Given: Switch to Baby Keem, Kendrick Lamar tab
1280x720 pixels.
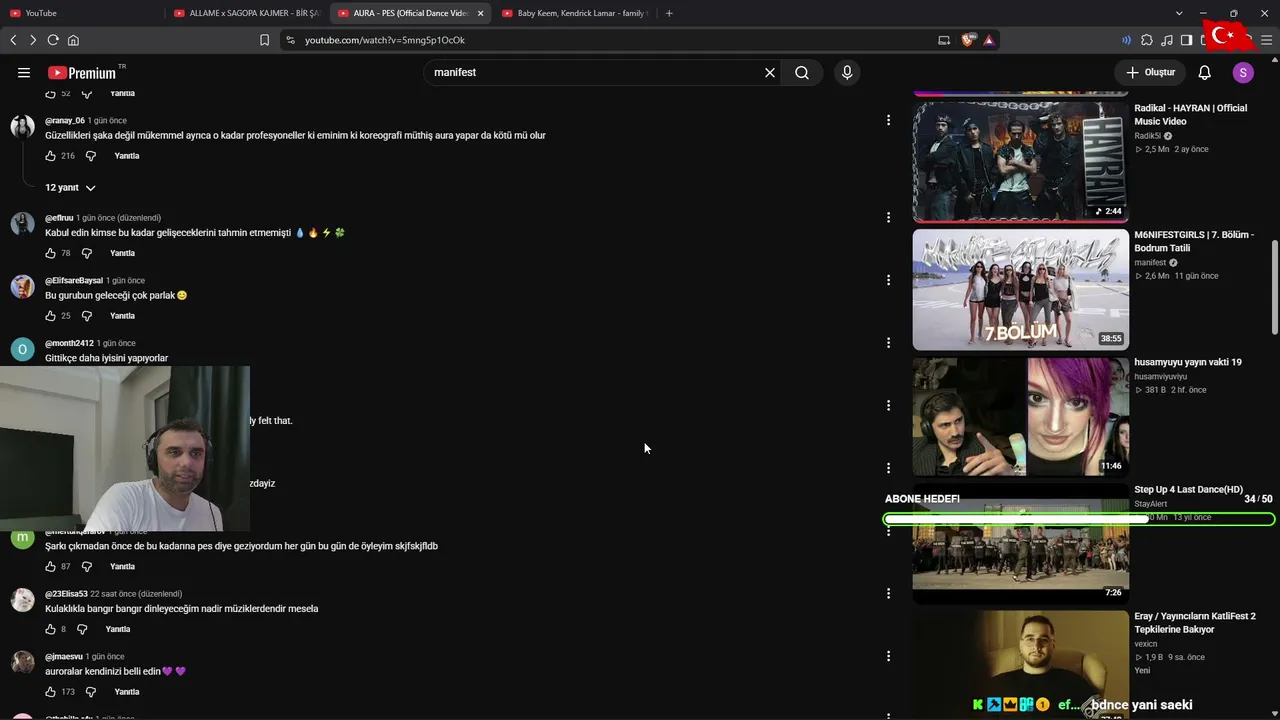Looking at the screenshot, I should 574,13.
